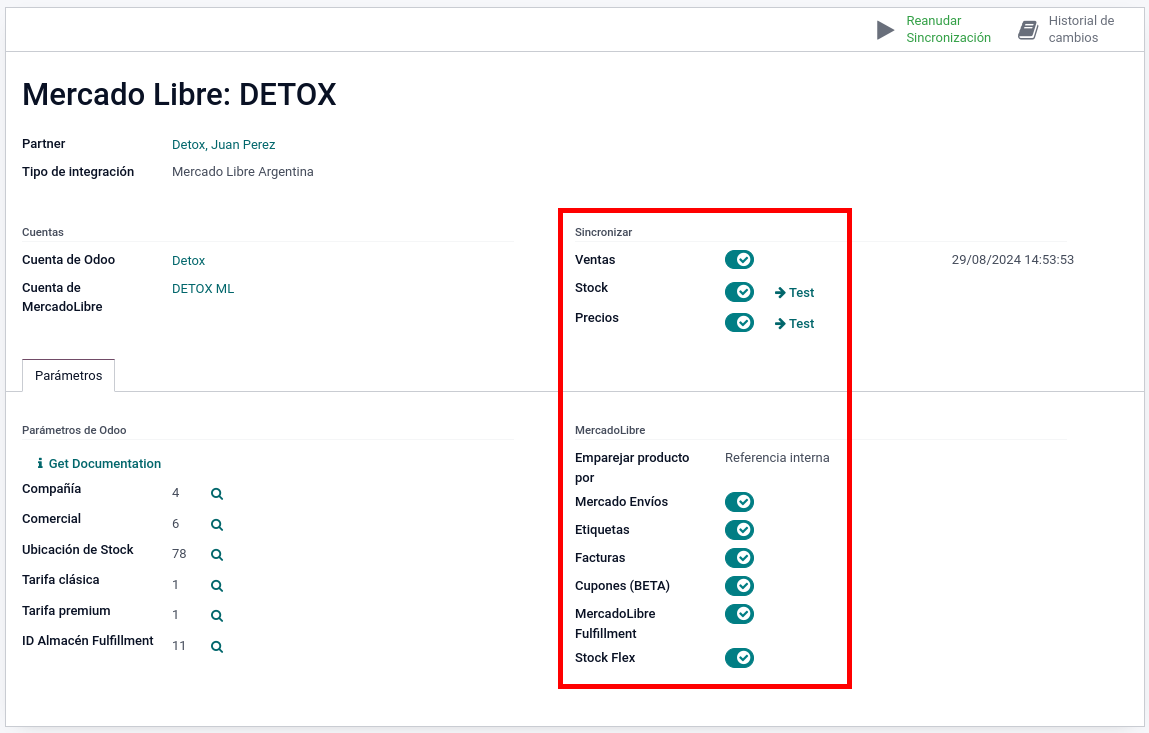Open the Cuenta de Odoo link Detox
The image size is (1149, 733).
pyautogui.click(x=188, y=260)
